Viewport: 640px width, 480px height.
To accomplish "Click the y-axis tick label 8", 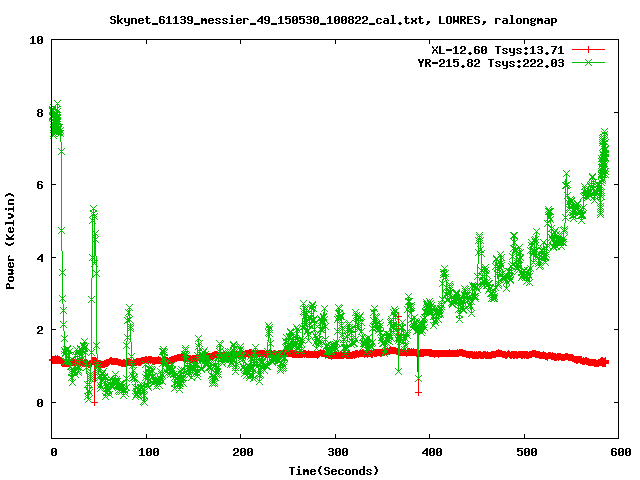I will [40, 113].
